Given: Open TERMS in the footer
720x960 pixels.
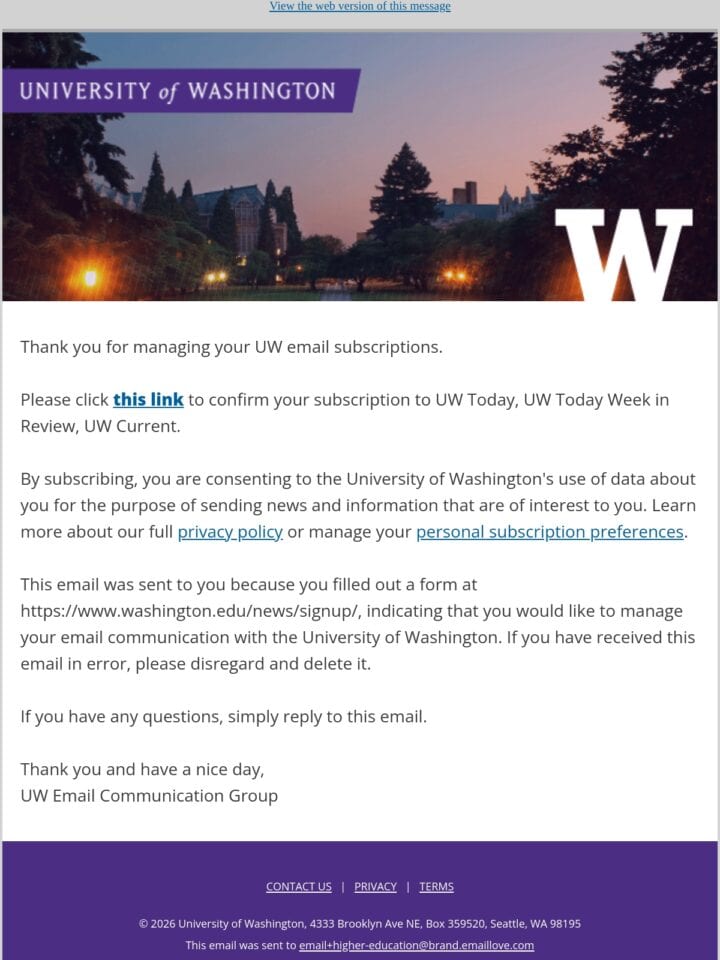Looking at the screenshot, I should click(437, 887).
